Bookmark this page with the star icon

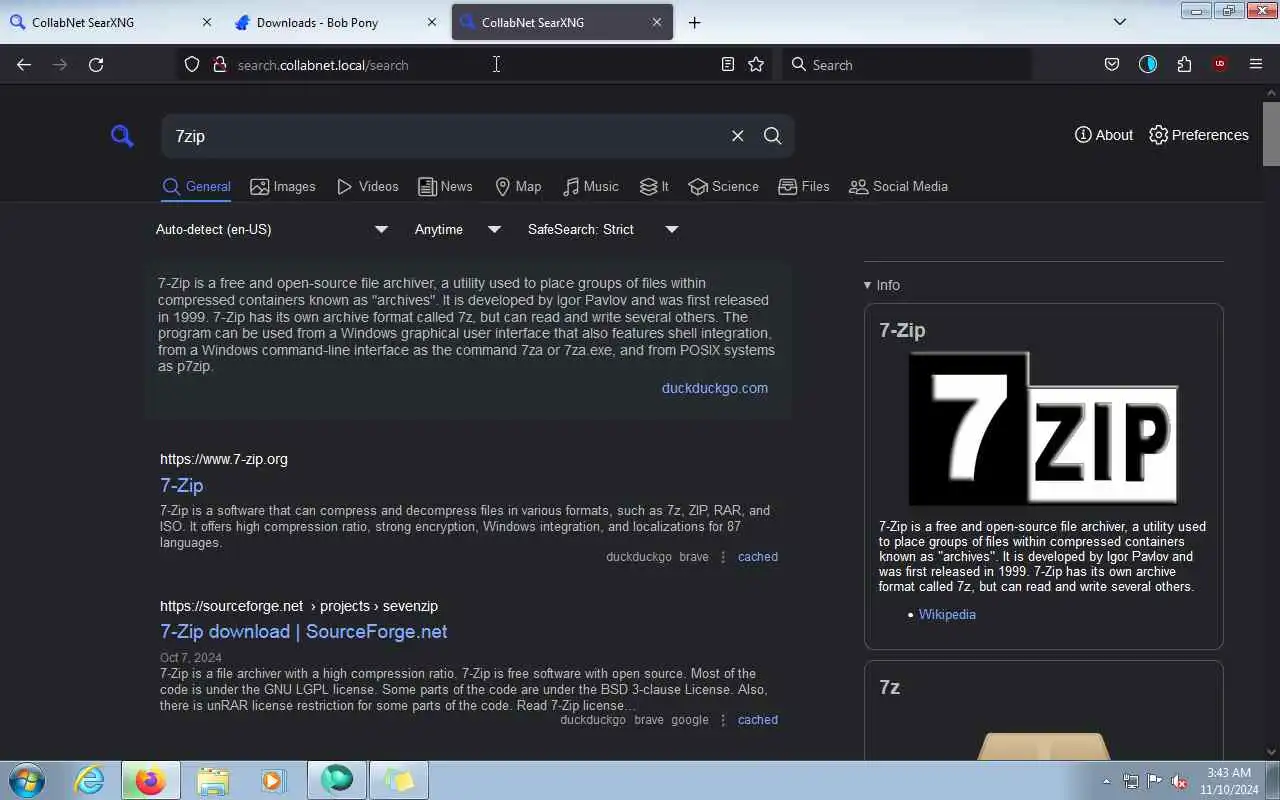pos(756,64)
